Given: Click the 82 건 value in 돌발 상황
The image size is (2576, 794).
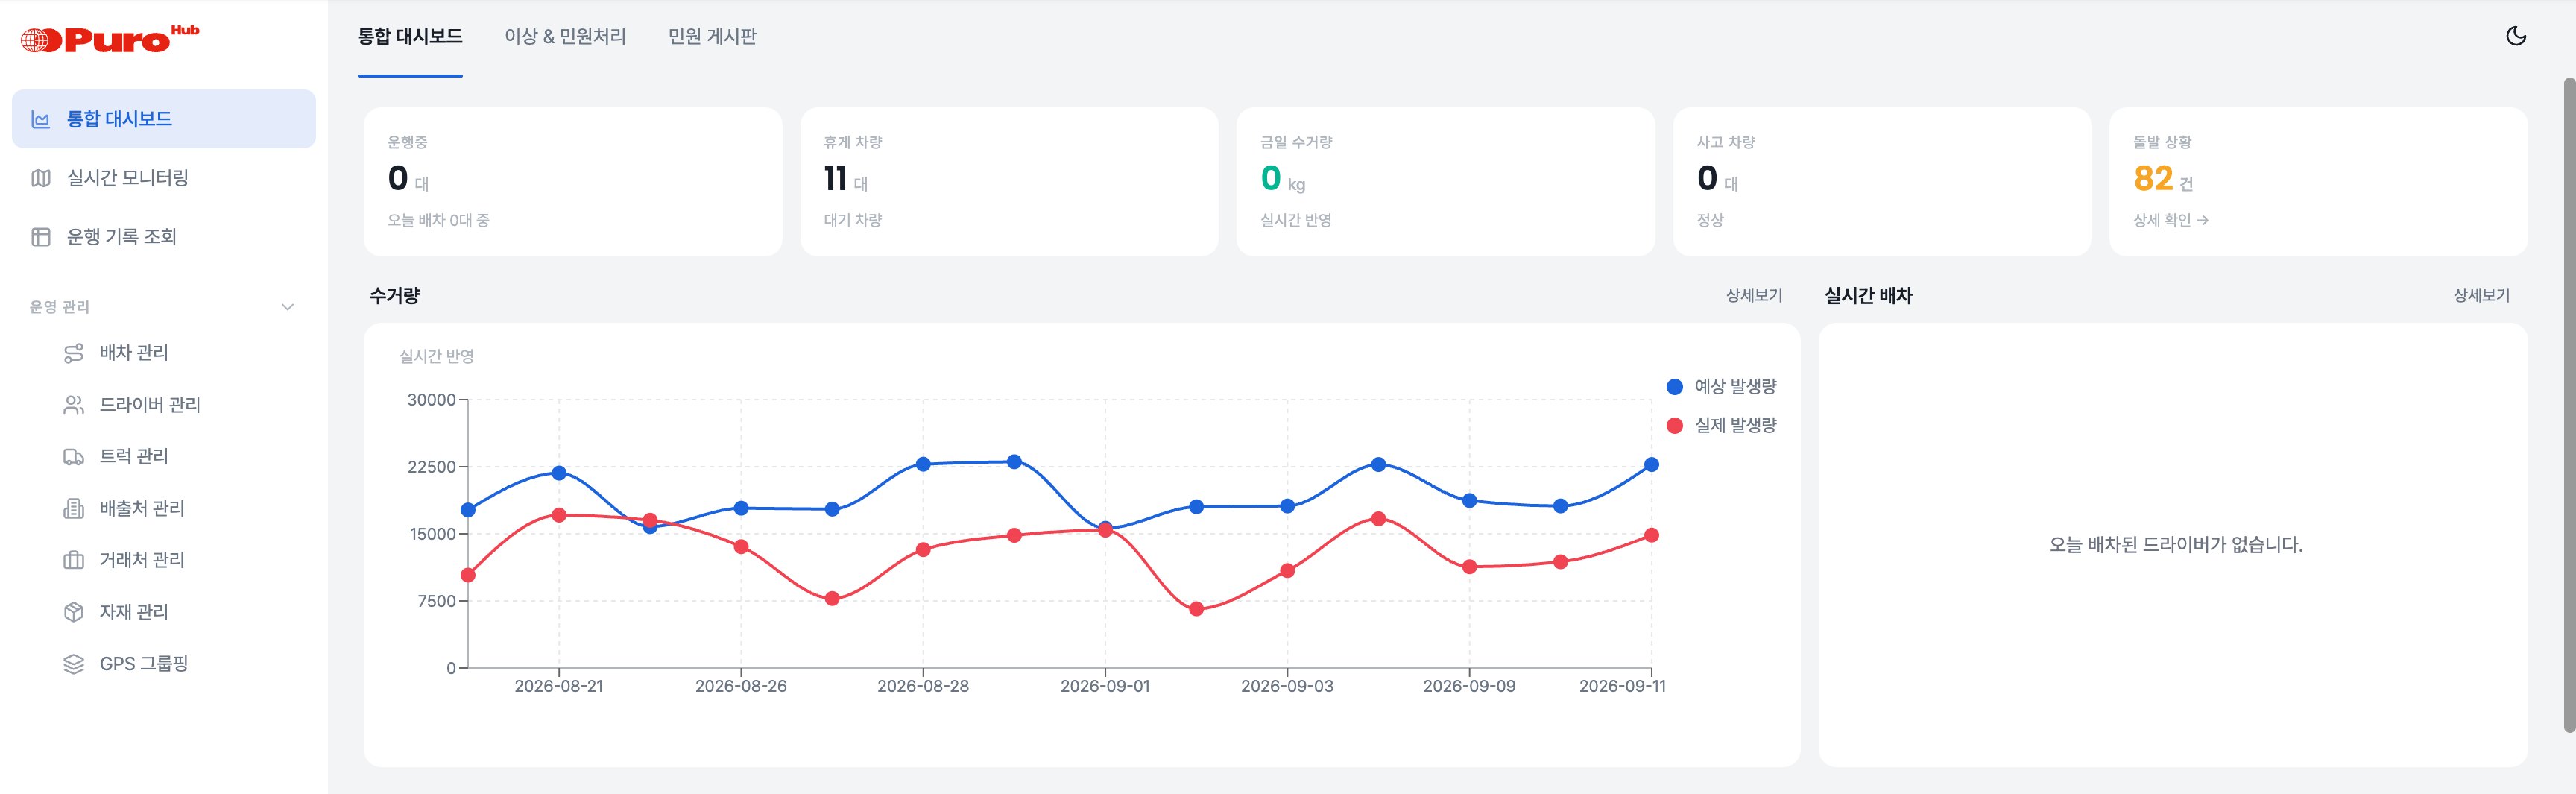Looking at the screenshot, I should point(2163,179).
